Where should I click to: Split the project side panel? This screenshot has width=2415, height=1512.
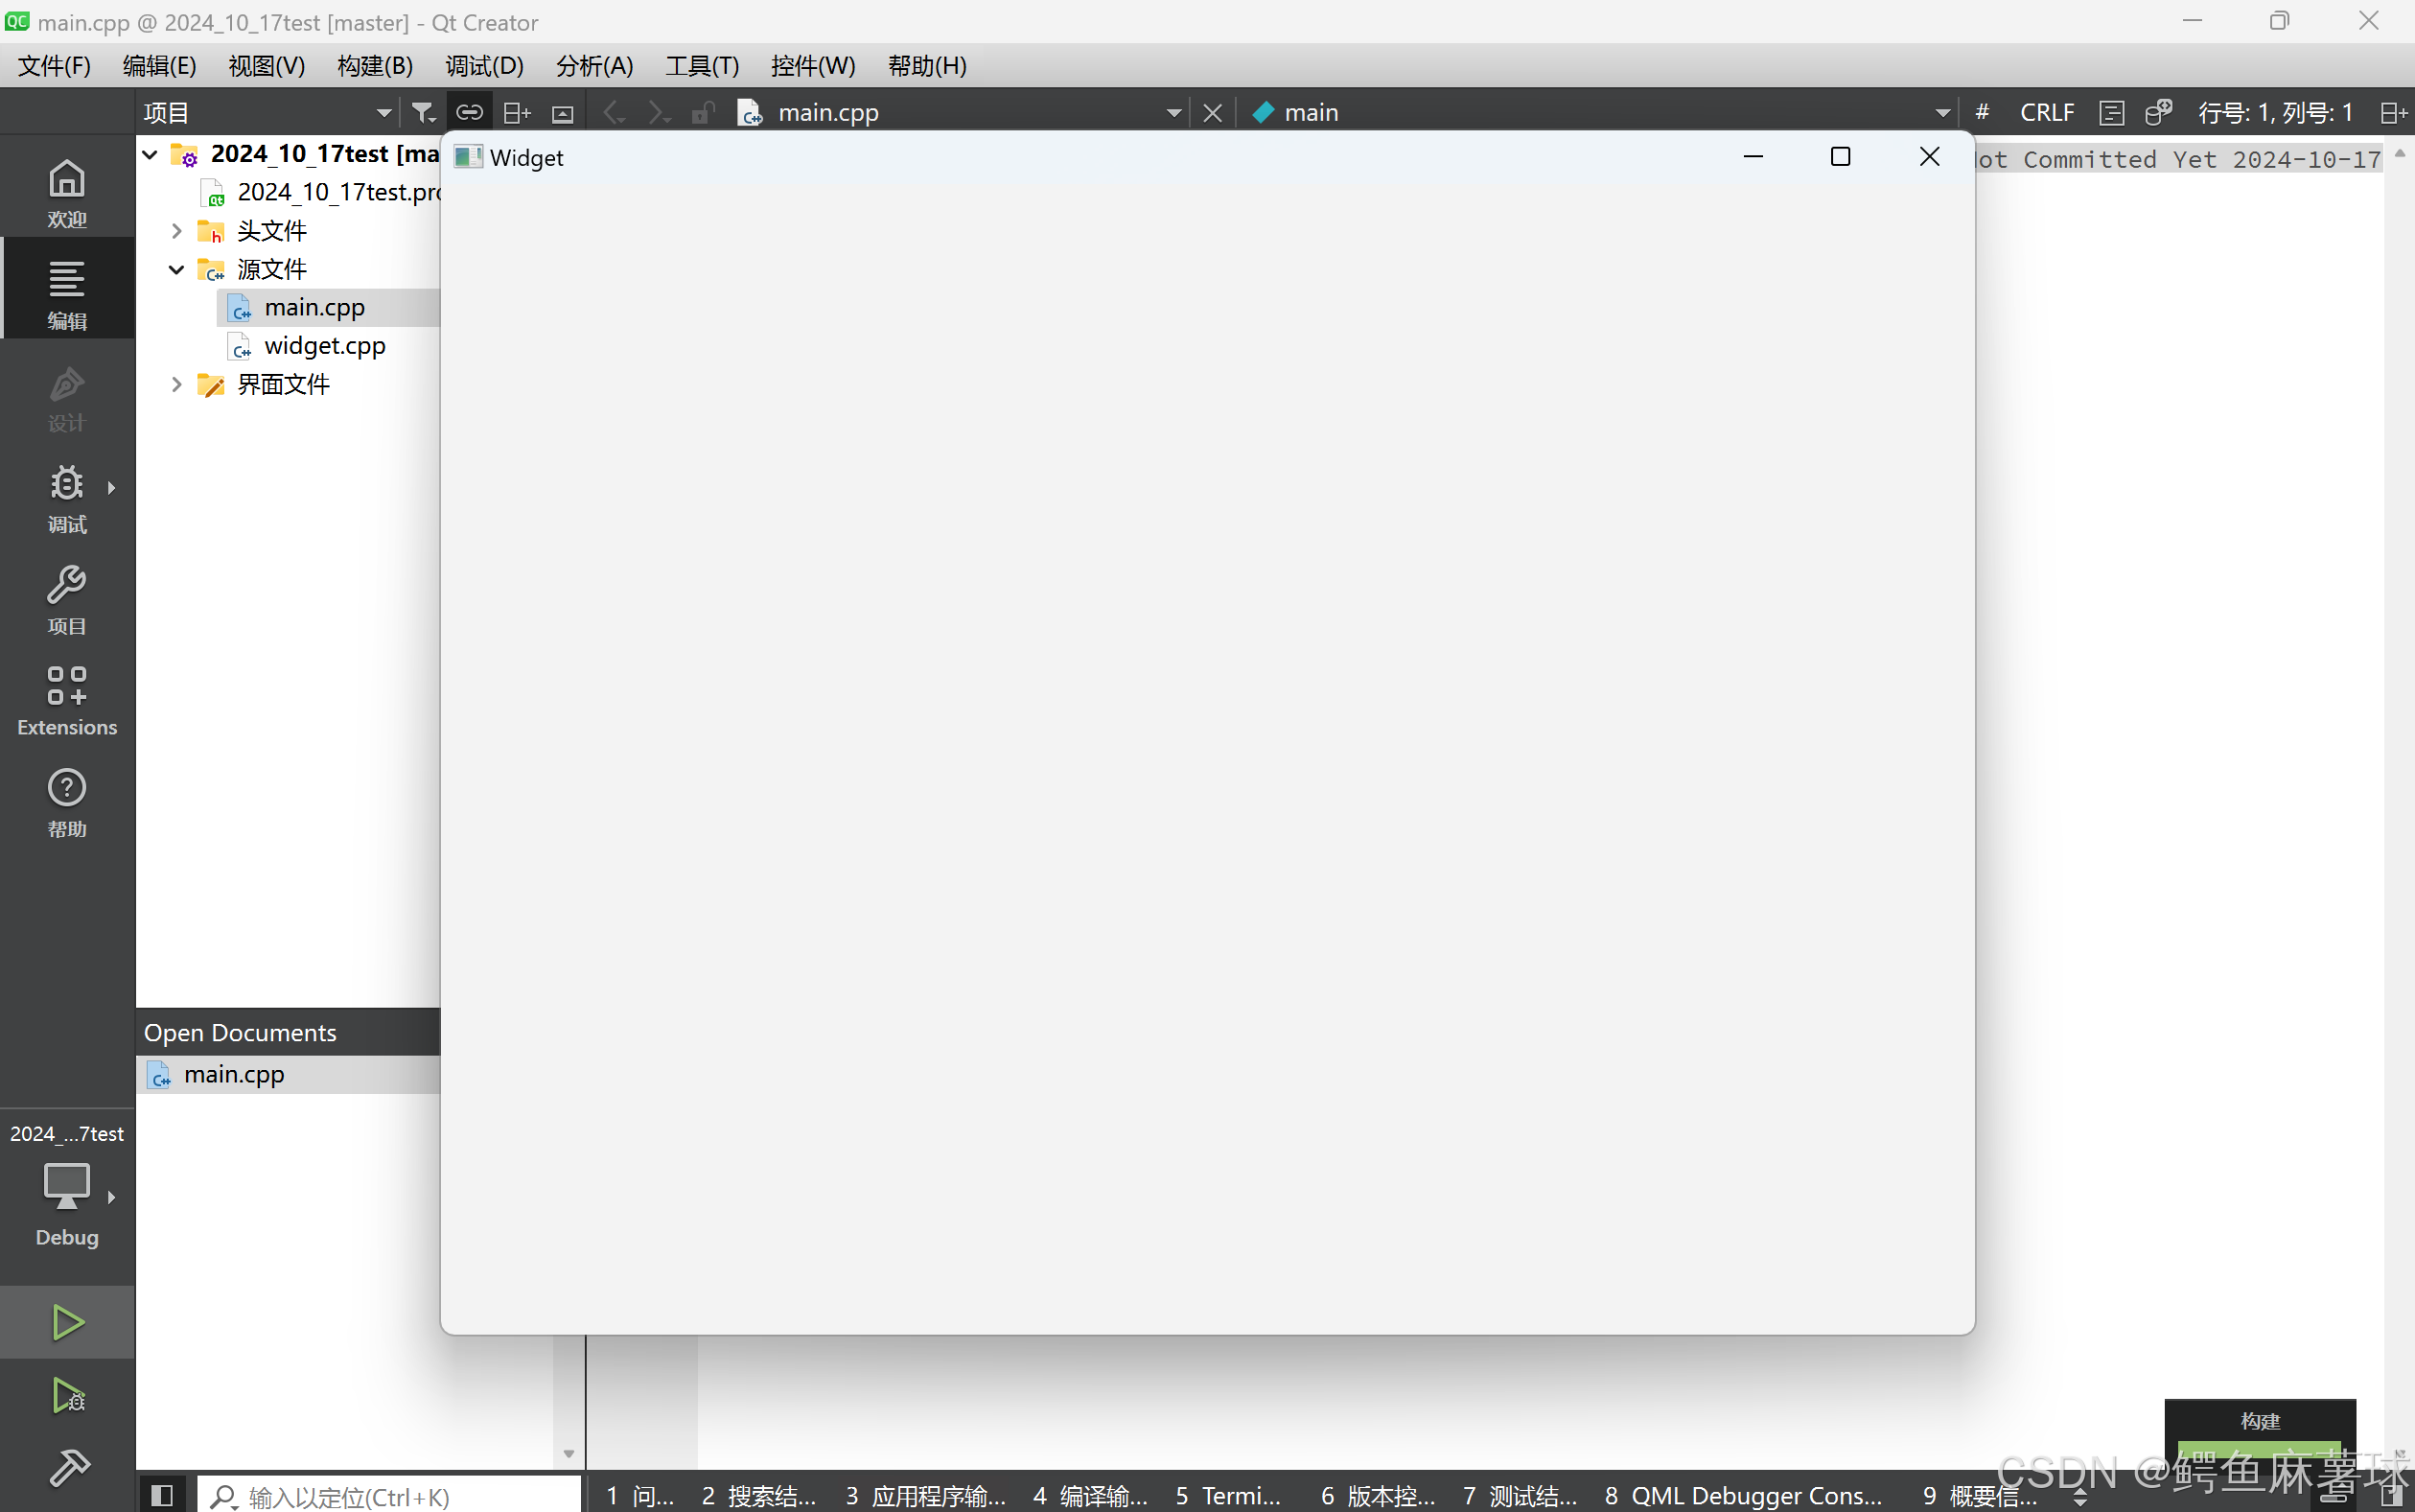click(516, 113)
